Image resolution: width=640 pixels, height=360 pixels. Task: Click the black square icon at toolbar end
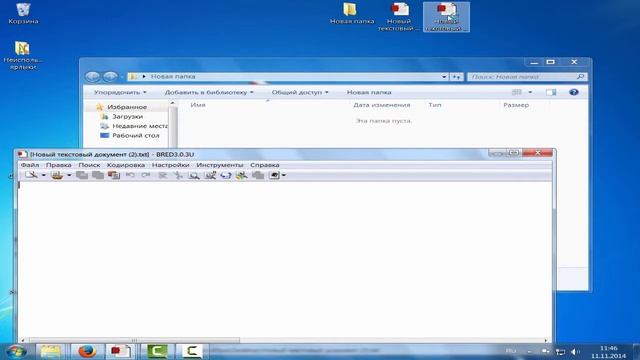[274, 175]
